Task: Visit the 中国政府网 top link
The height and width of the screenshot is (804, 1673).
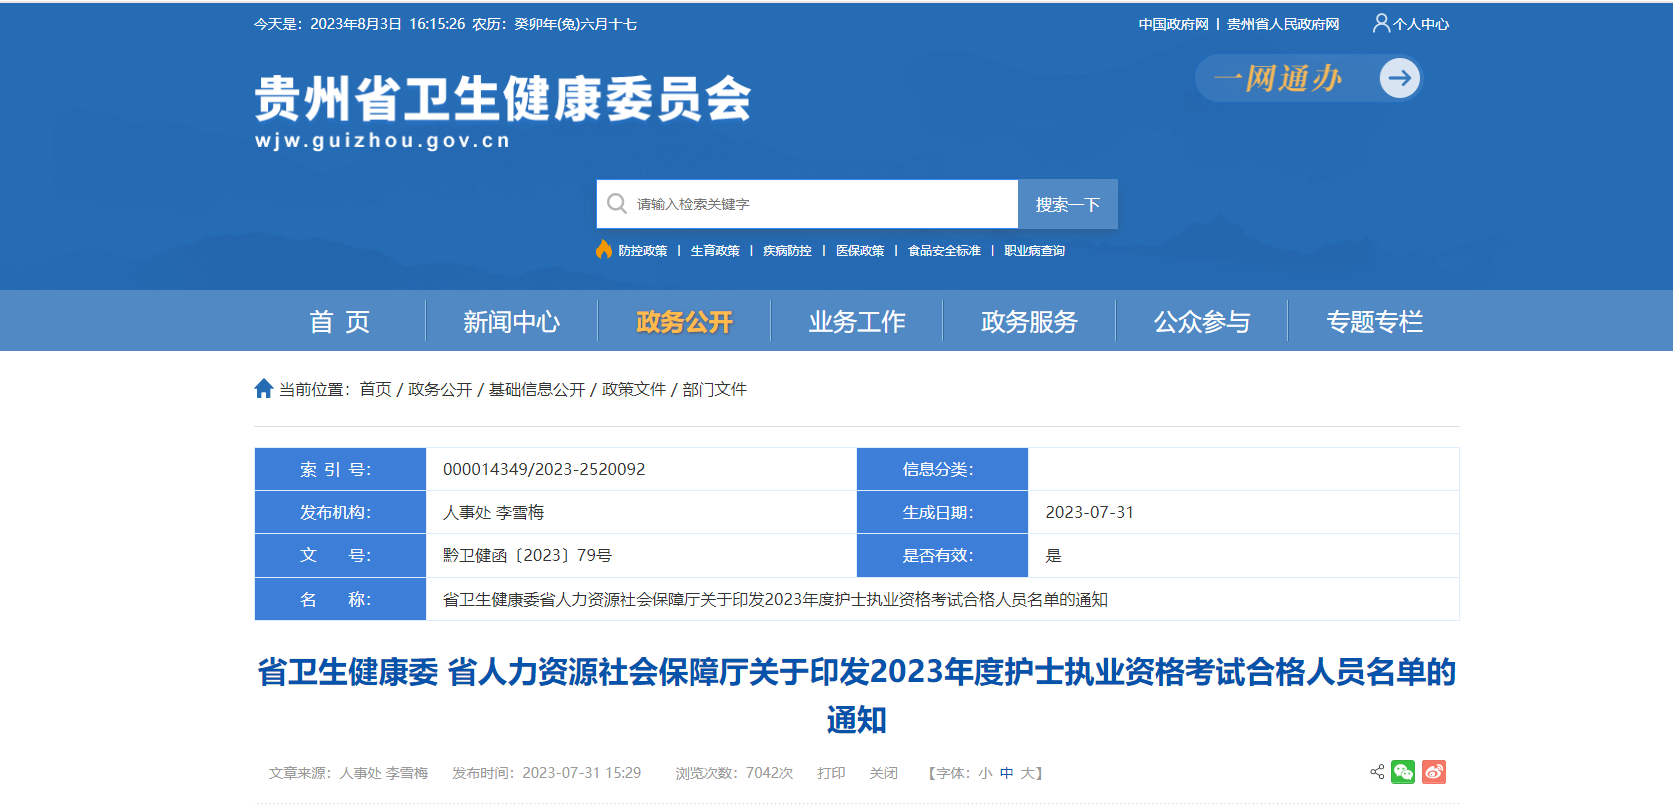Action: (1173, 24)
